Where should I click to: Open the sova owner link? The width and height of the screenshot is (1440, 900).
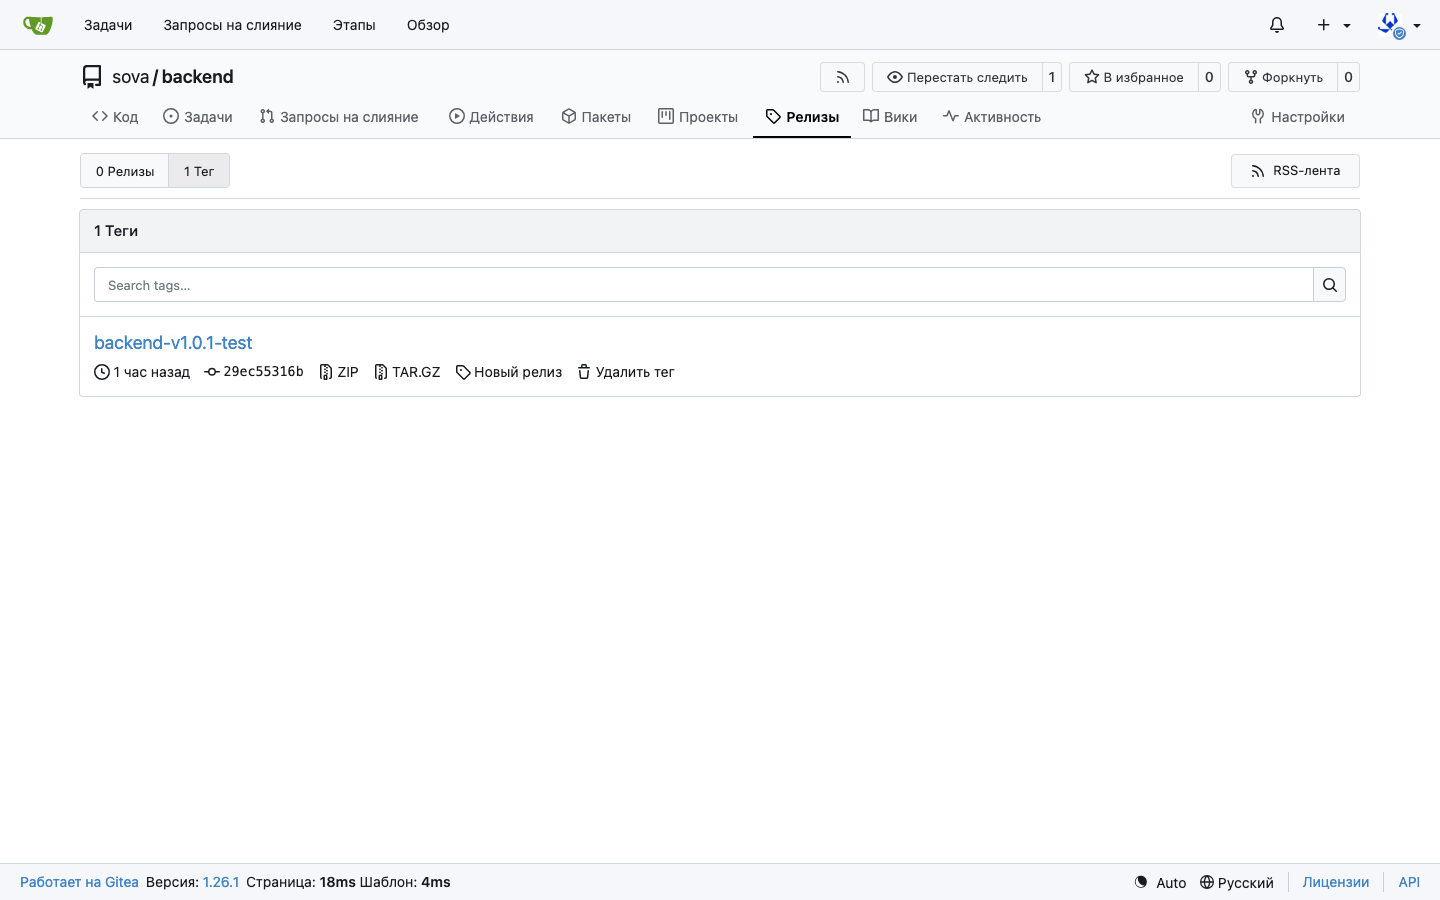(130, 77)
